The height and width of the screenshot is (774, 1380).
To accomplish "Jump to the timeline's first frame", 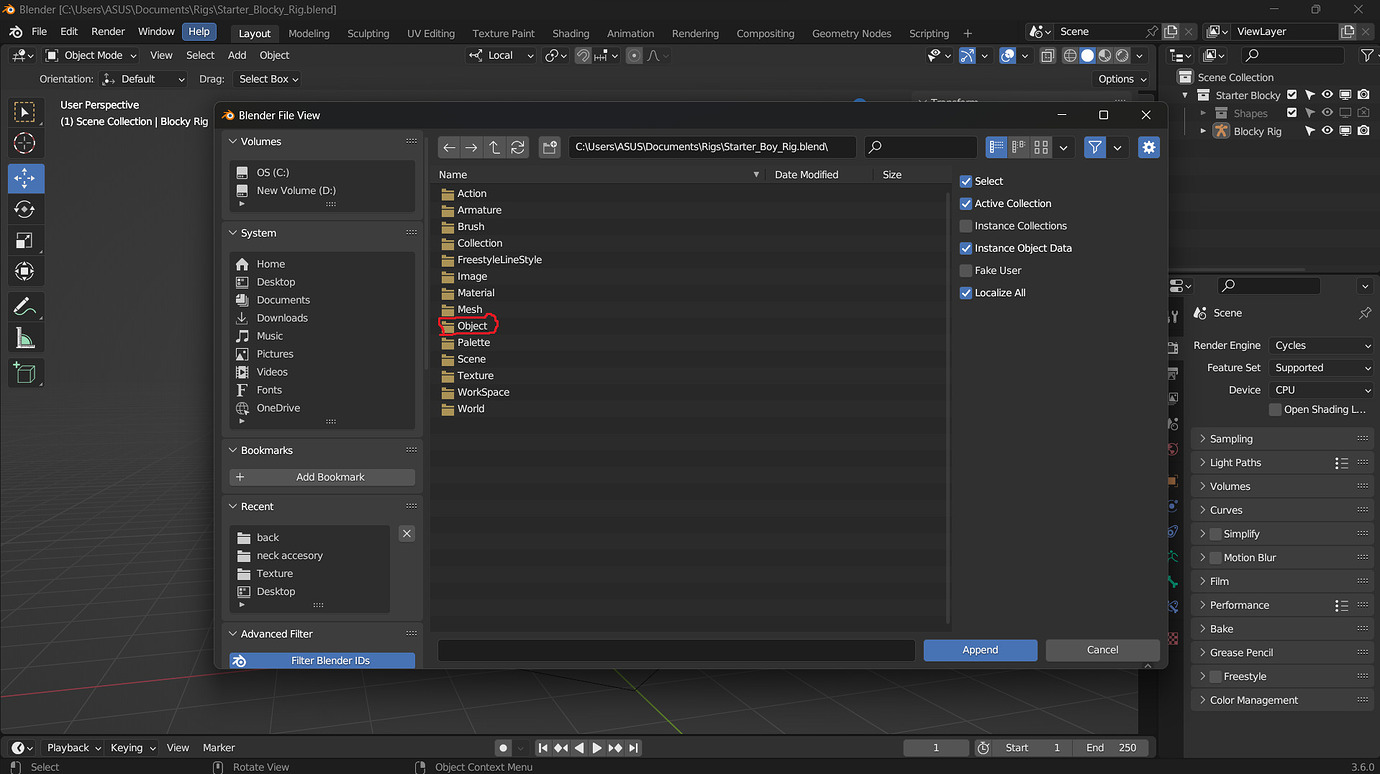I will tap(543, 748).
